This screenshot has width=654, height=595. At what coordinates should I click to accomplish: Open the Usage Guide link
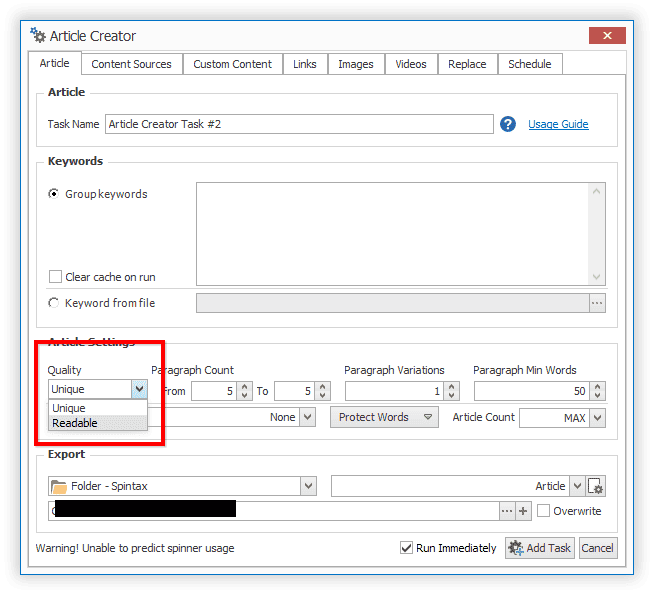558,124
